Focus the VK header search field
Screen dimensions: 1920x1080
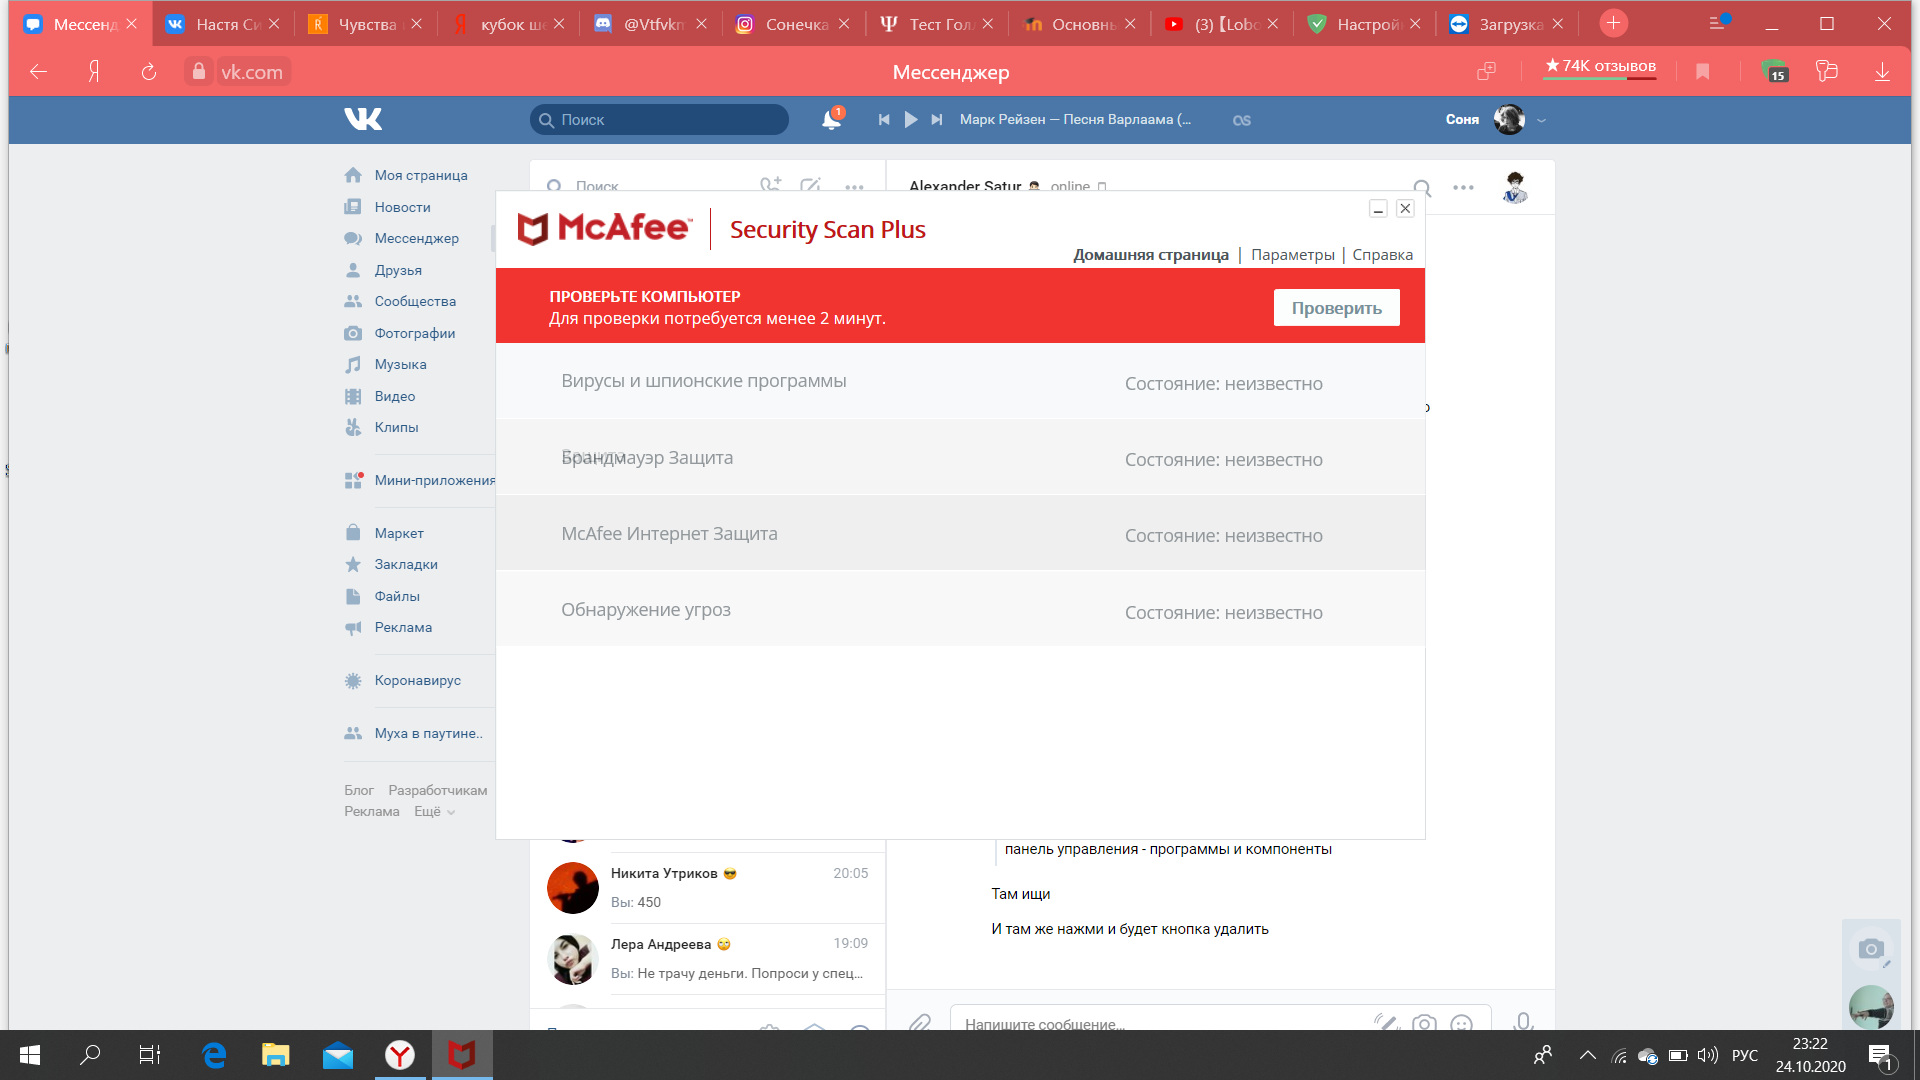coord(659,120)
